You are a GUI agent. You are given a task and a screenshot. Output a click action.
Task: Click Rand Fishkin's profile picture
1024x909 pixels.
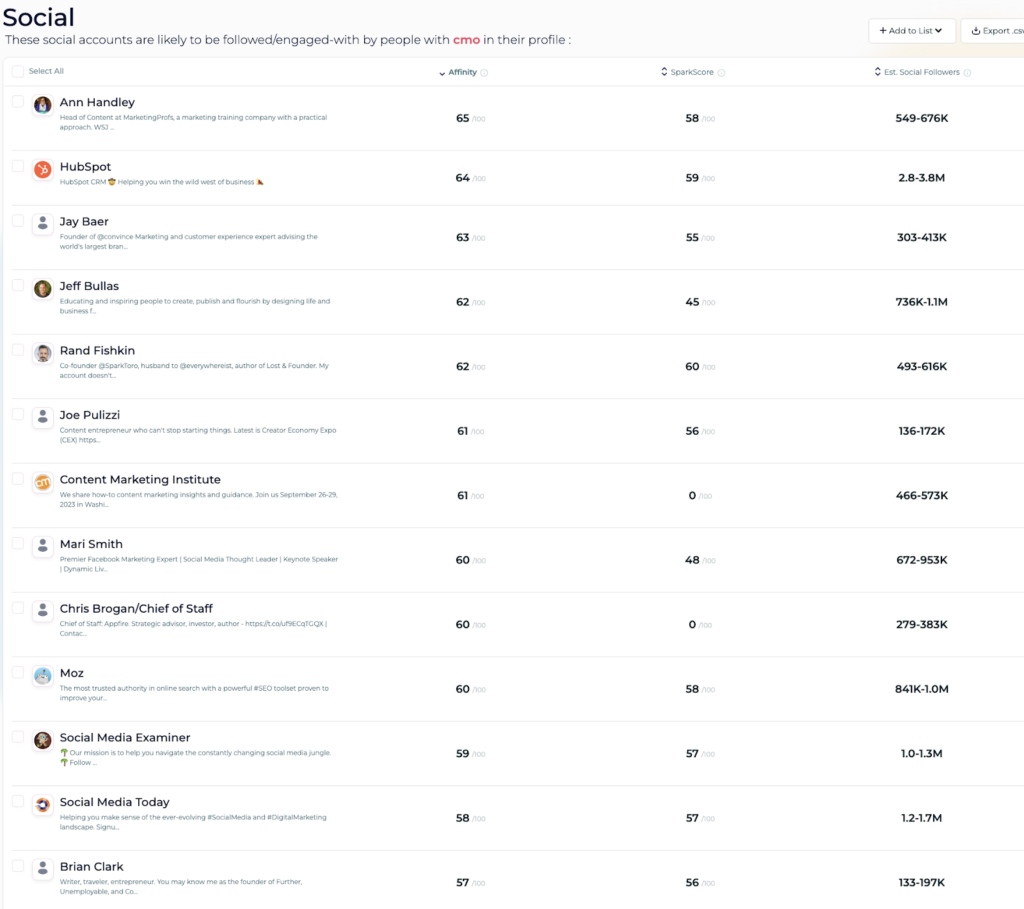42,354
